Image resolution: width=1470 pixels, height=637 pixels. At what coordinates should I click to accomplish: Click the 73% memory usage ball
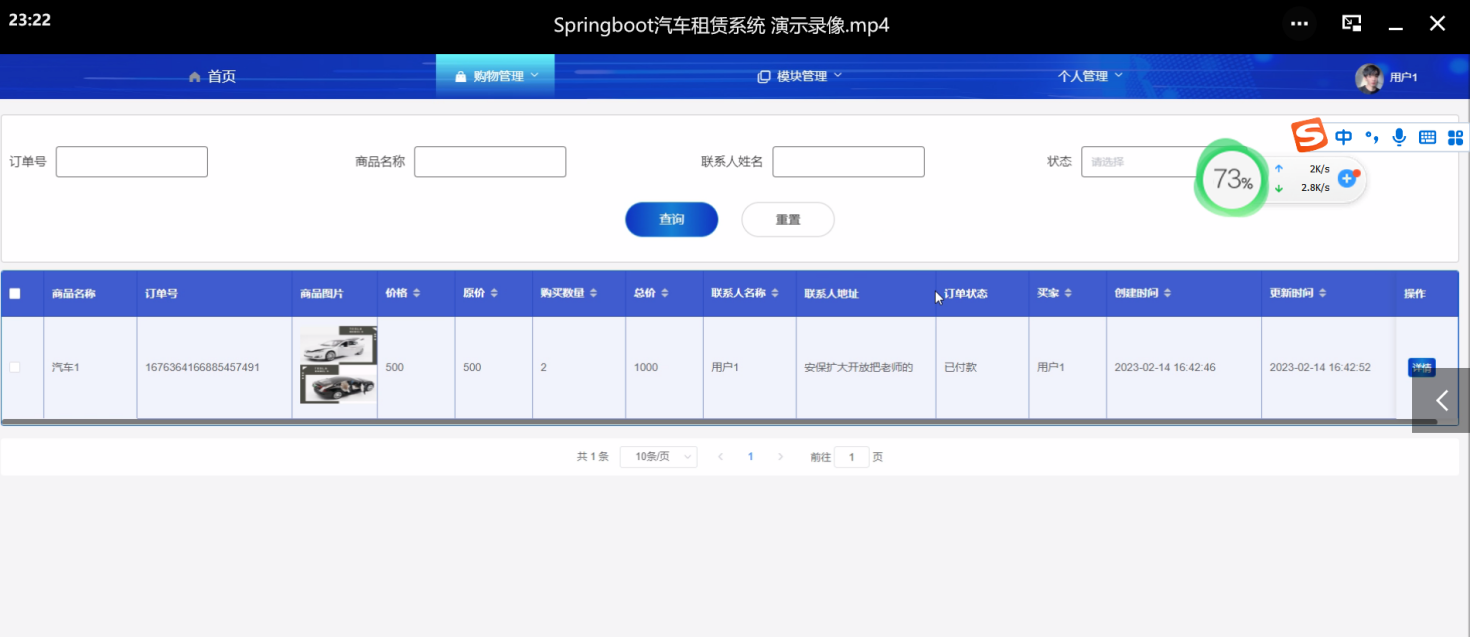[1232, 180]
